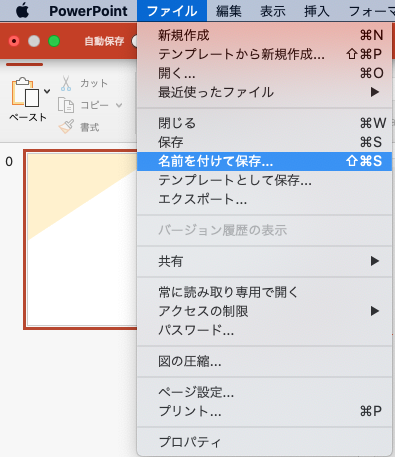
Task: Choose エクスポート... menu entry
Action: 264,199
